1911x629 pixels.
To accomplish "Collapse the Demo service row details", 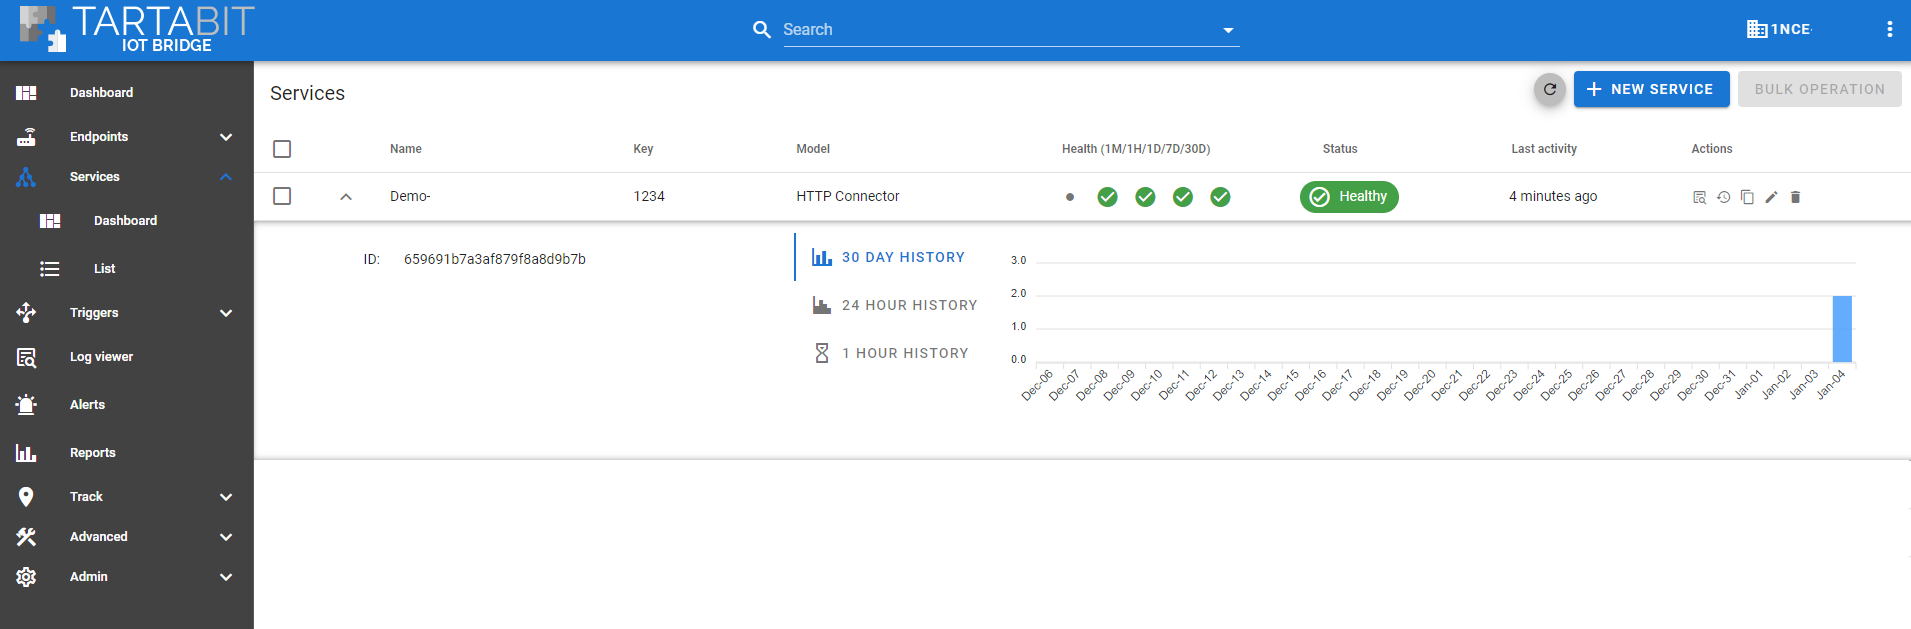I will point(346,197).
